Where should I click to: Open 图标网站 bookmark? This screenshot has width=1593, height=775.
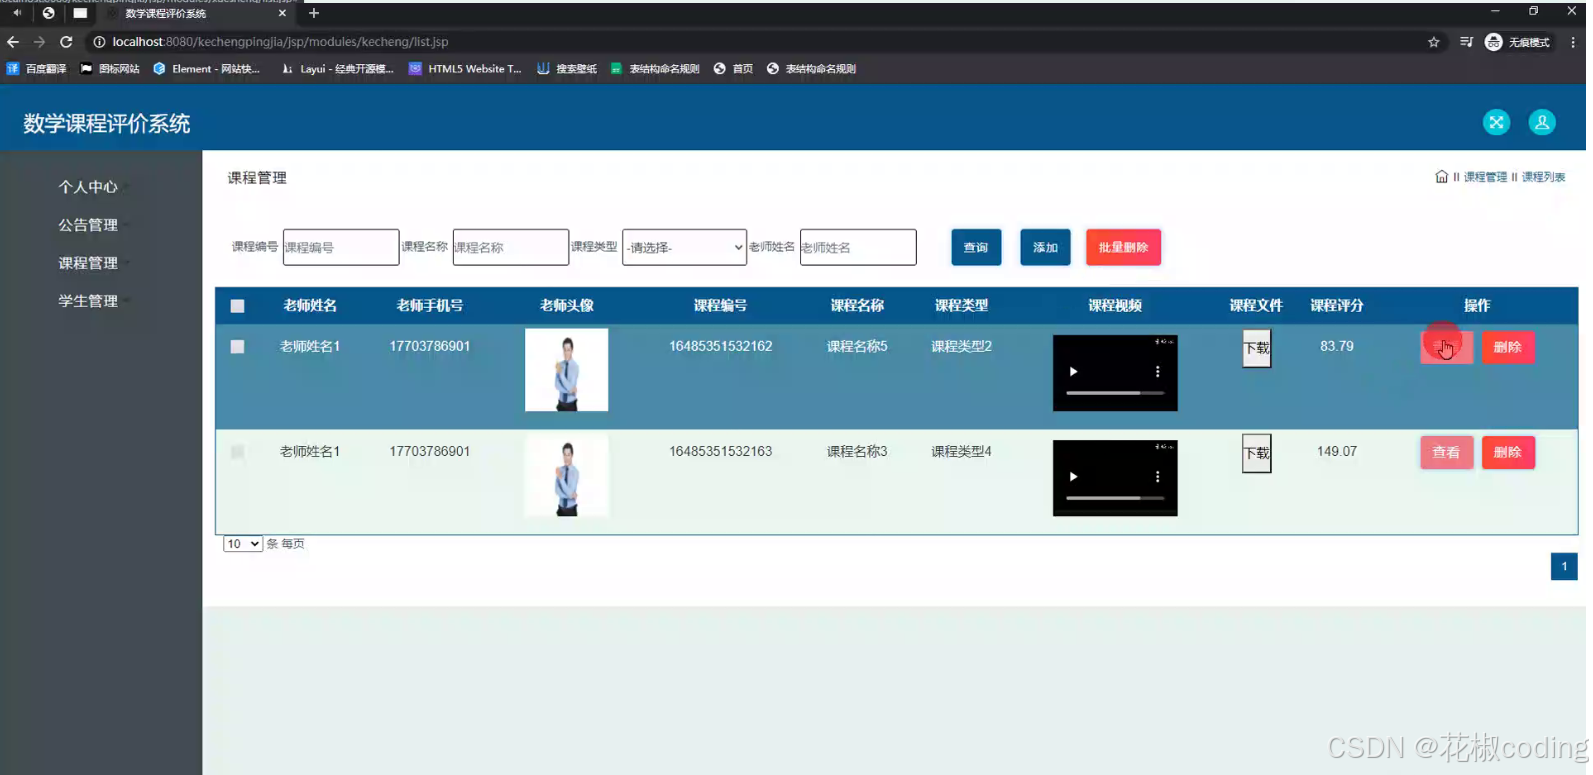pos(110,69)
